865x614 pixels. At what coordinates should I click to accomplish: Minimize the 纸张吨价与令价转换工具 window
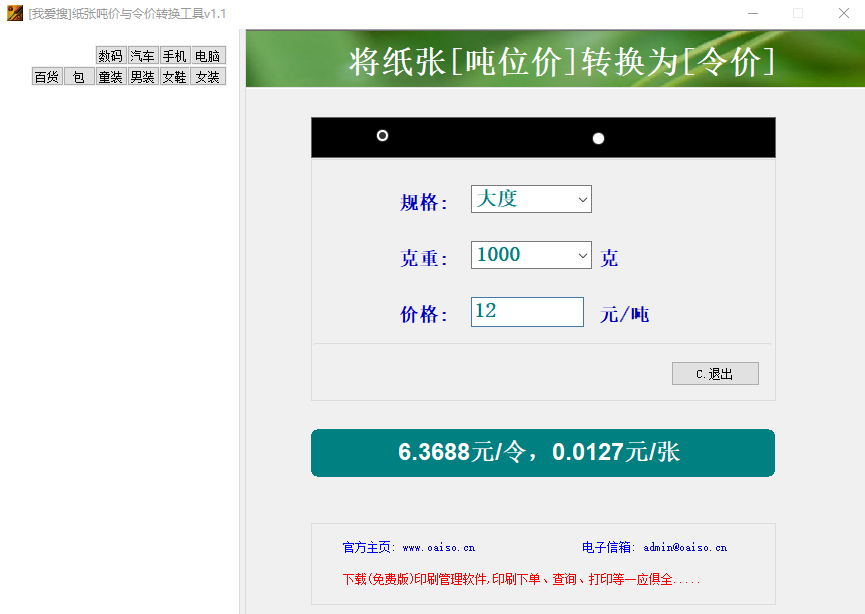click(x=752, y=13)
